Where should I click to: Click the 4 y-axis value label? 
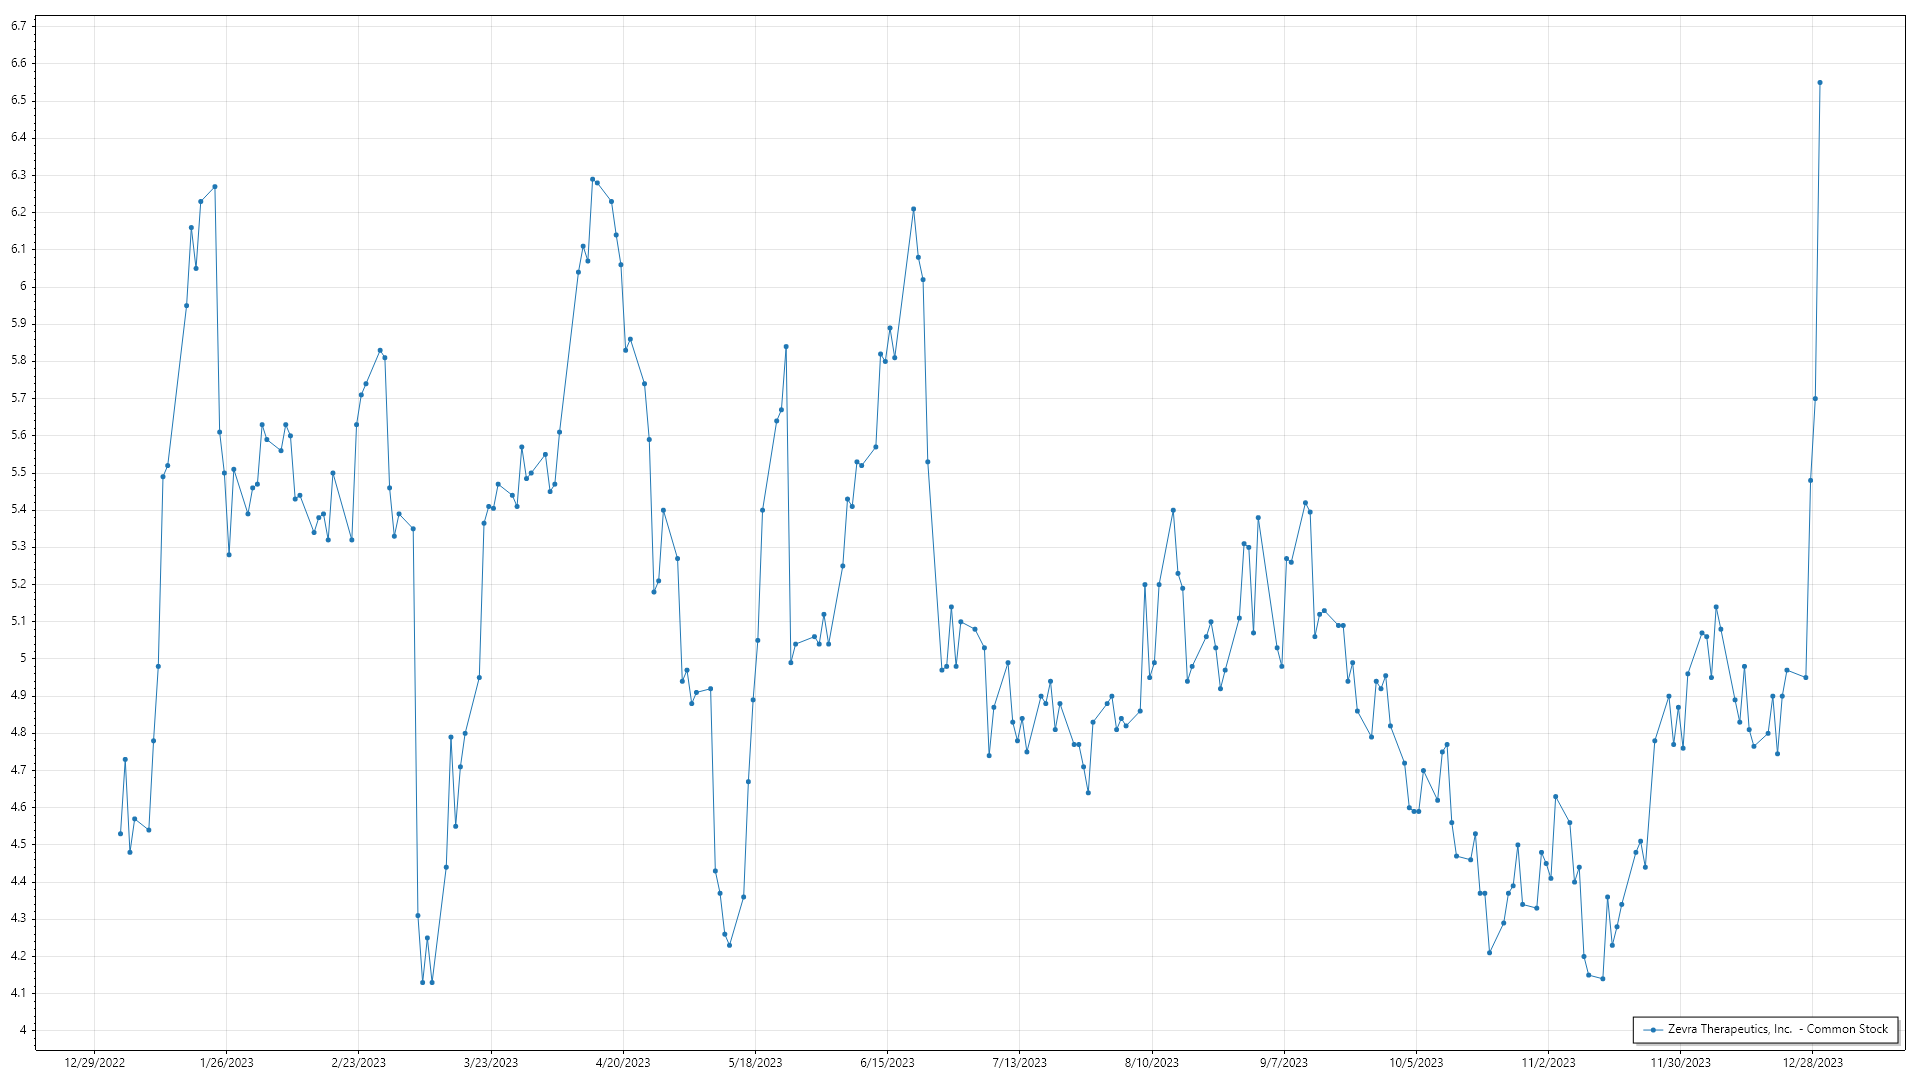pos(22,1030)
